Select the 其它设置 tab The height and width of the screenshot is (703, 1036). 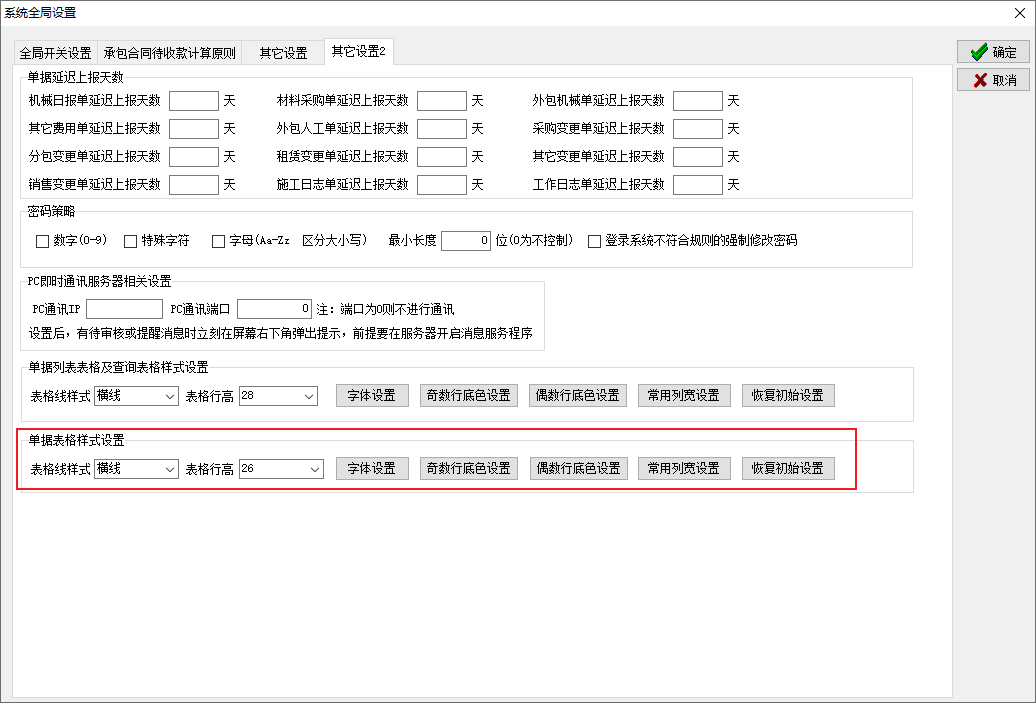(x=283, y=53)
